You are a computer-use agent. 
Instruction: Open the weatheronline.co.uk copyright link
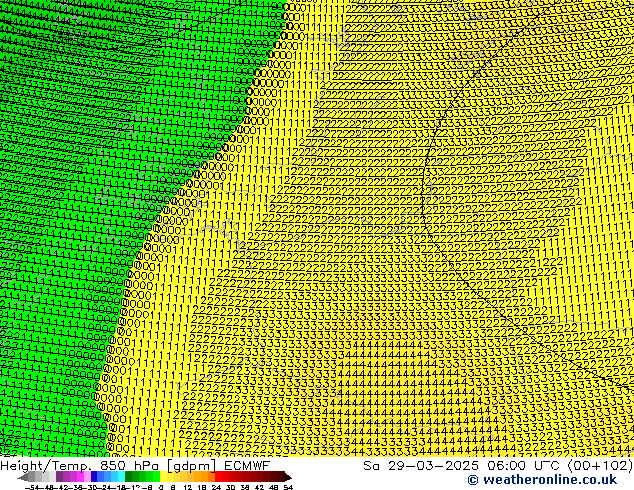click(542, 480)
